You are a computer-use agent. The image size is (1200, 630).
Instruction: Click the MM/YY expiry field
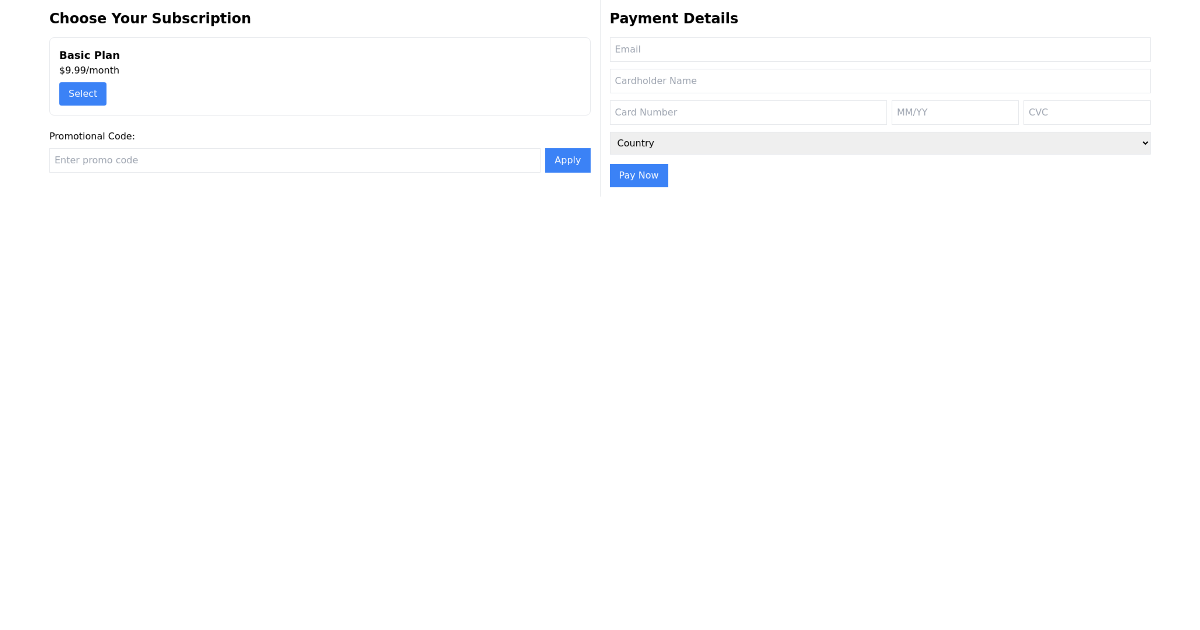point(954,112)
